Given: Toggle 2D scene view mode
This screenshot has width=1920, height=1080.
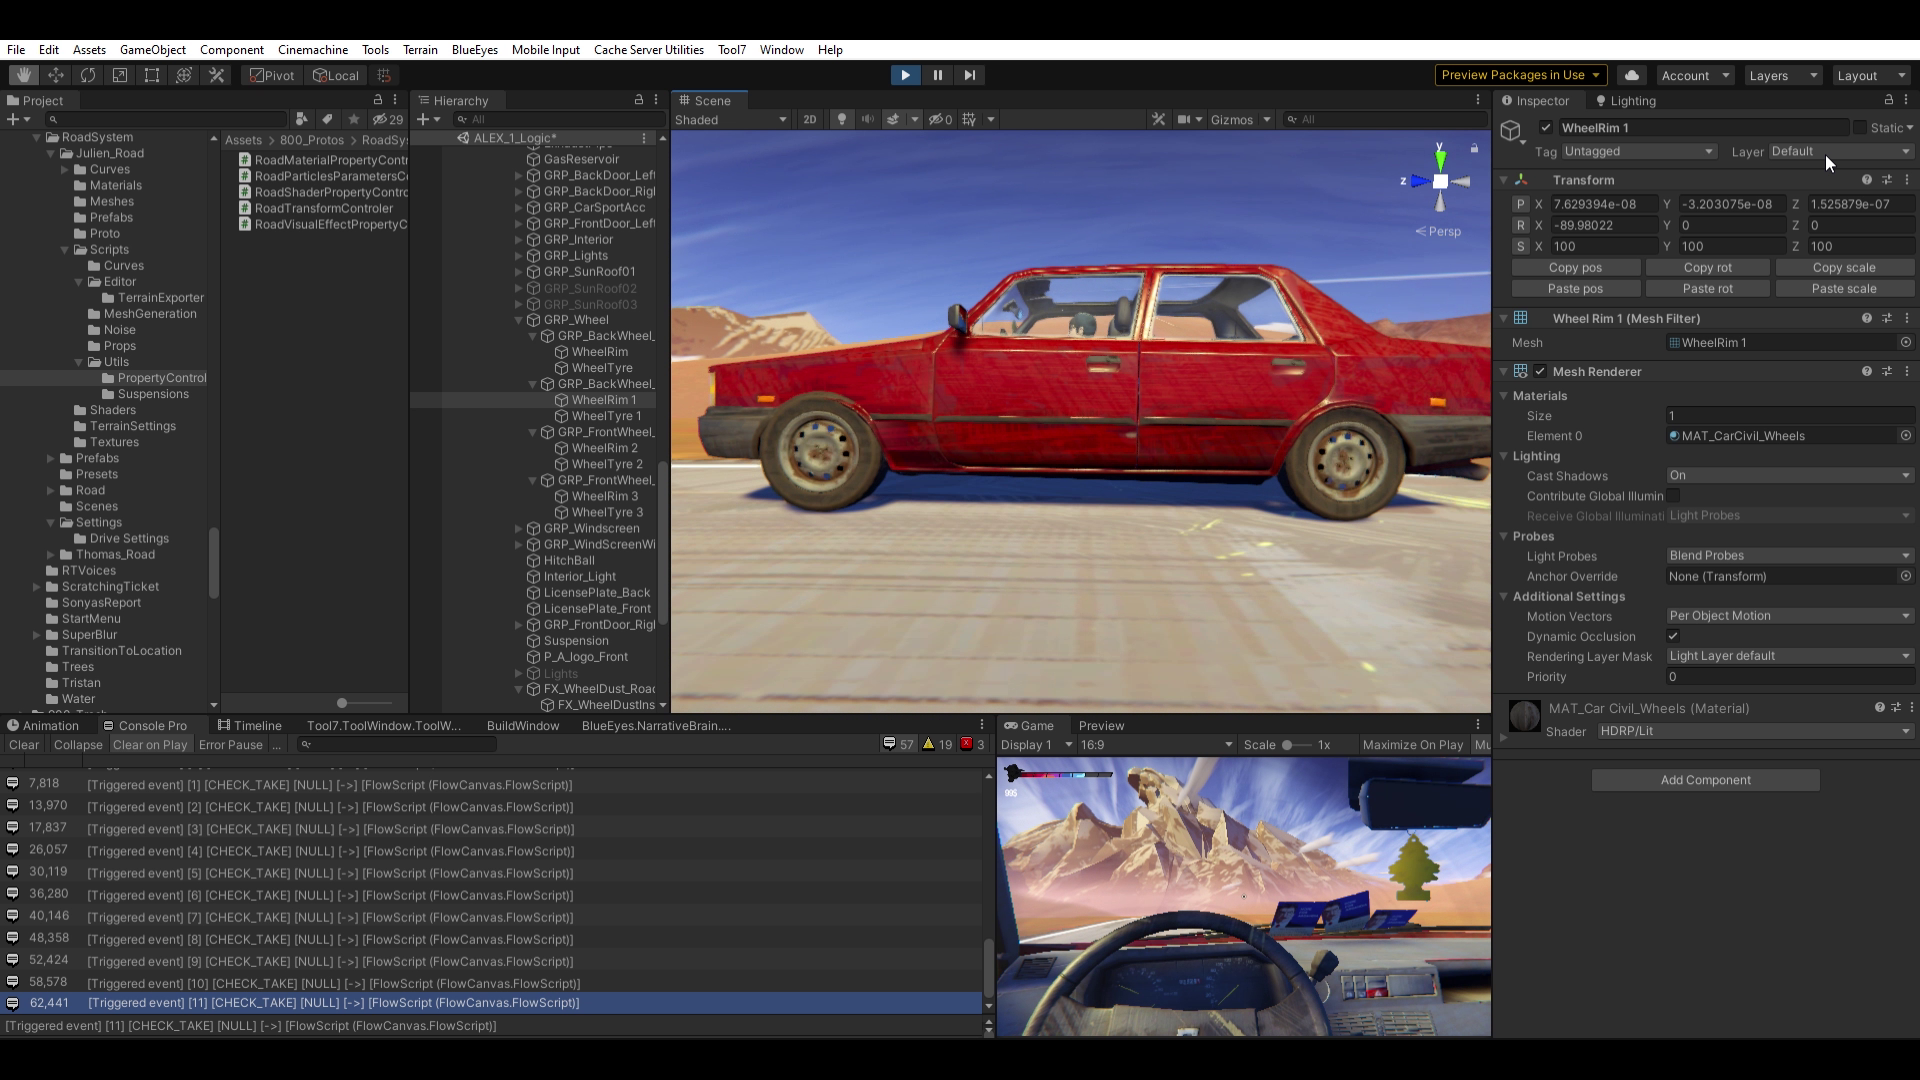Looking at the screenshot, I should (x=809, y=119).
